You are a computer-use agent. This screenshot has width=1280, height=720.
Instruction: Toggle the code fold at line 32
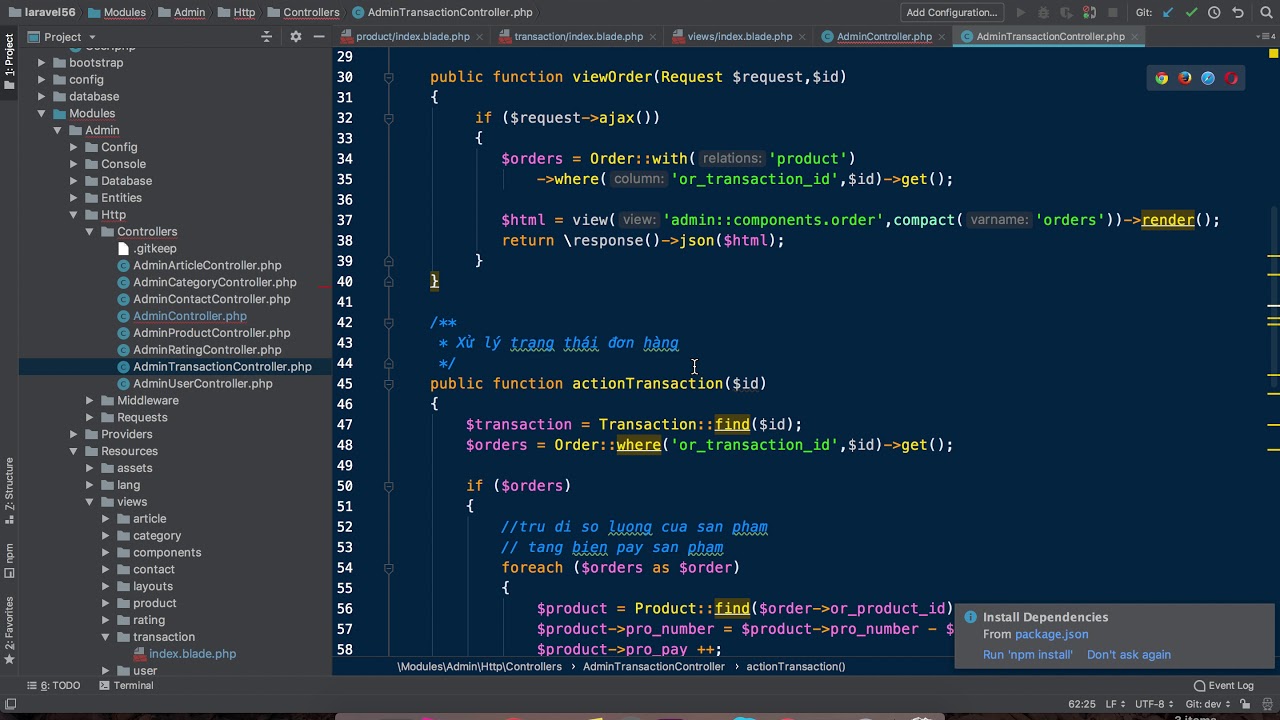[x=388, y=118]
